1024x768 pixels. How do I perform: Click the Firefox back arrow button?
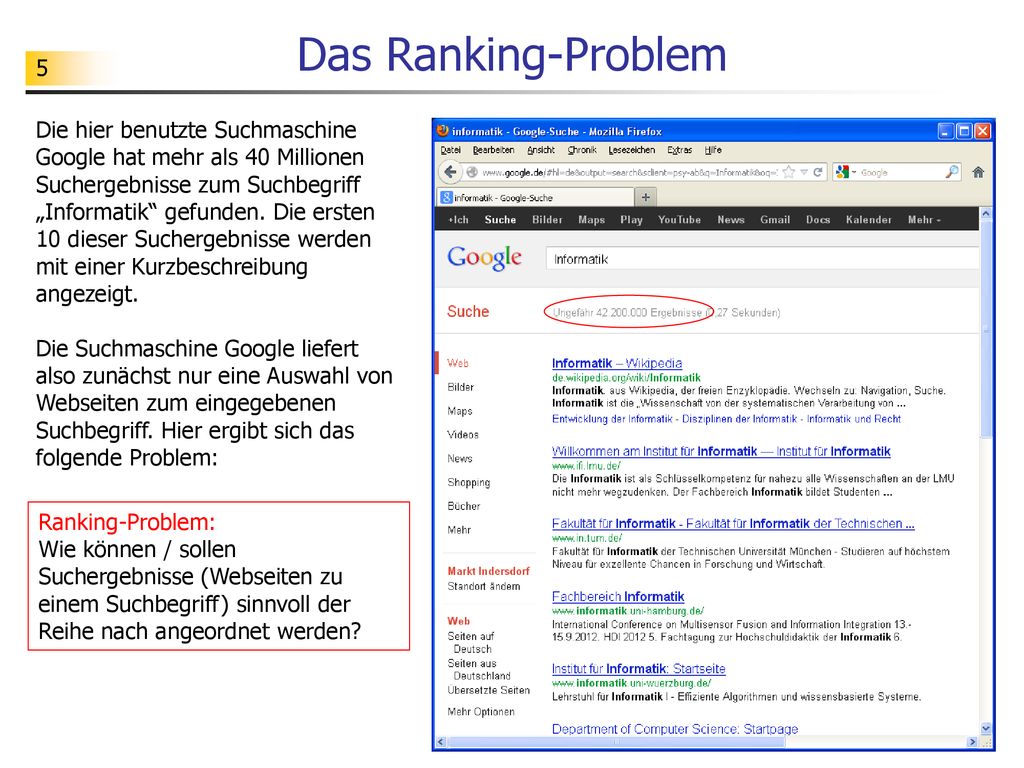(449, 172)
